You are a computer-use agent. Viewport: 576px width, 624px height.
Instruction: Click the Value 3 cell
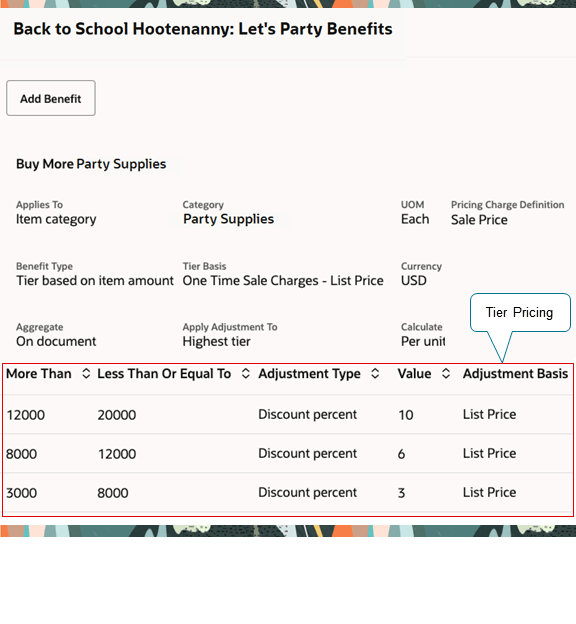401,493
